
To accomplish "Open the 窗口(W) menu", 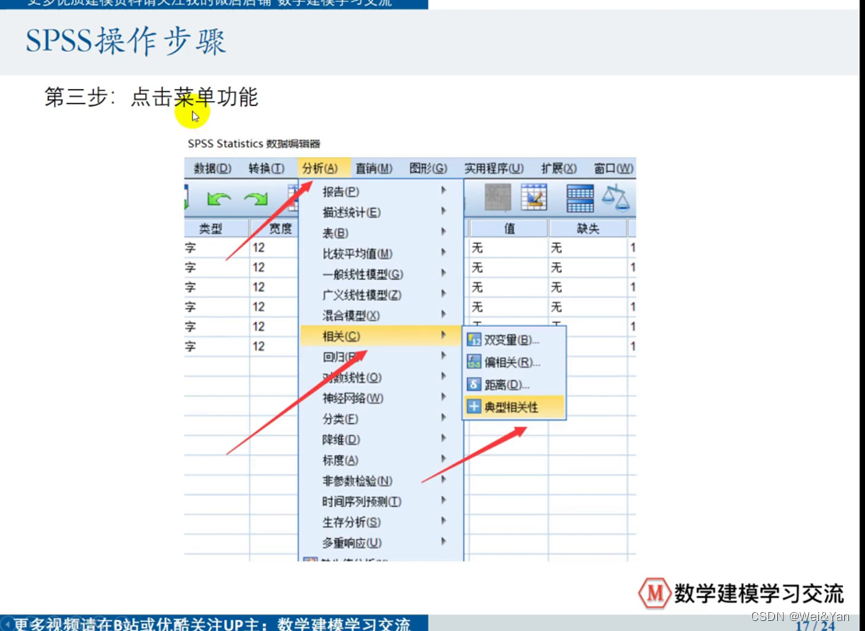I will point(613,168).
